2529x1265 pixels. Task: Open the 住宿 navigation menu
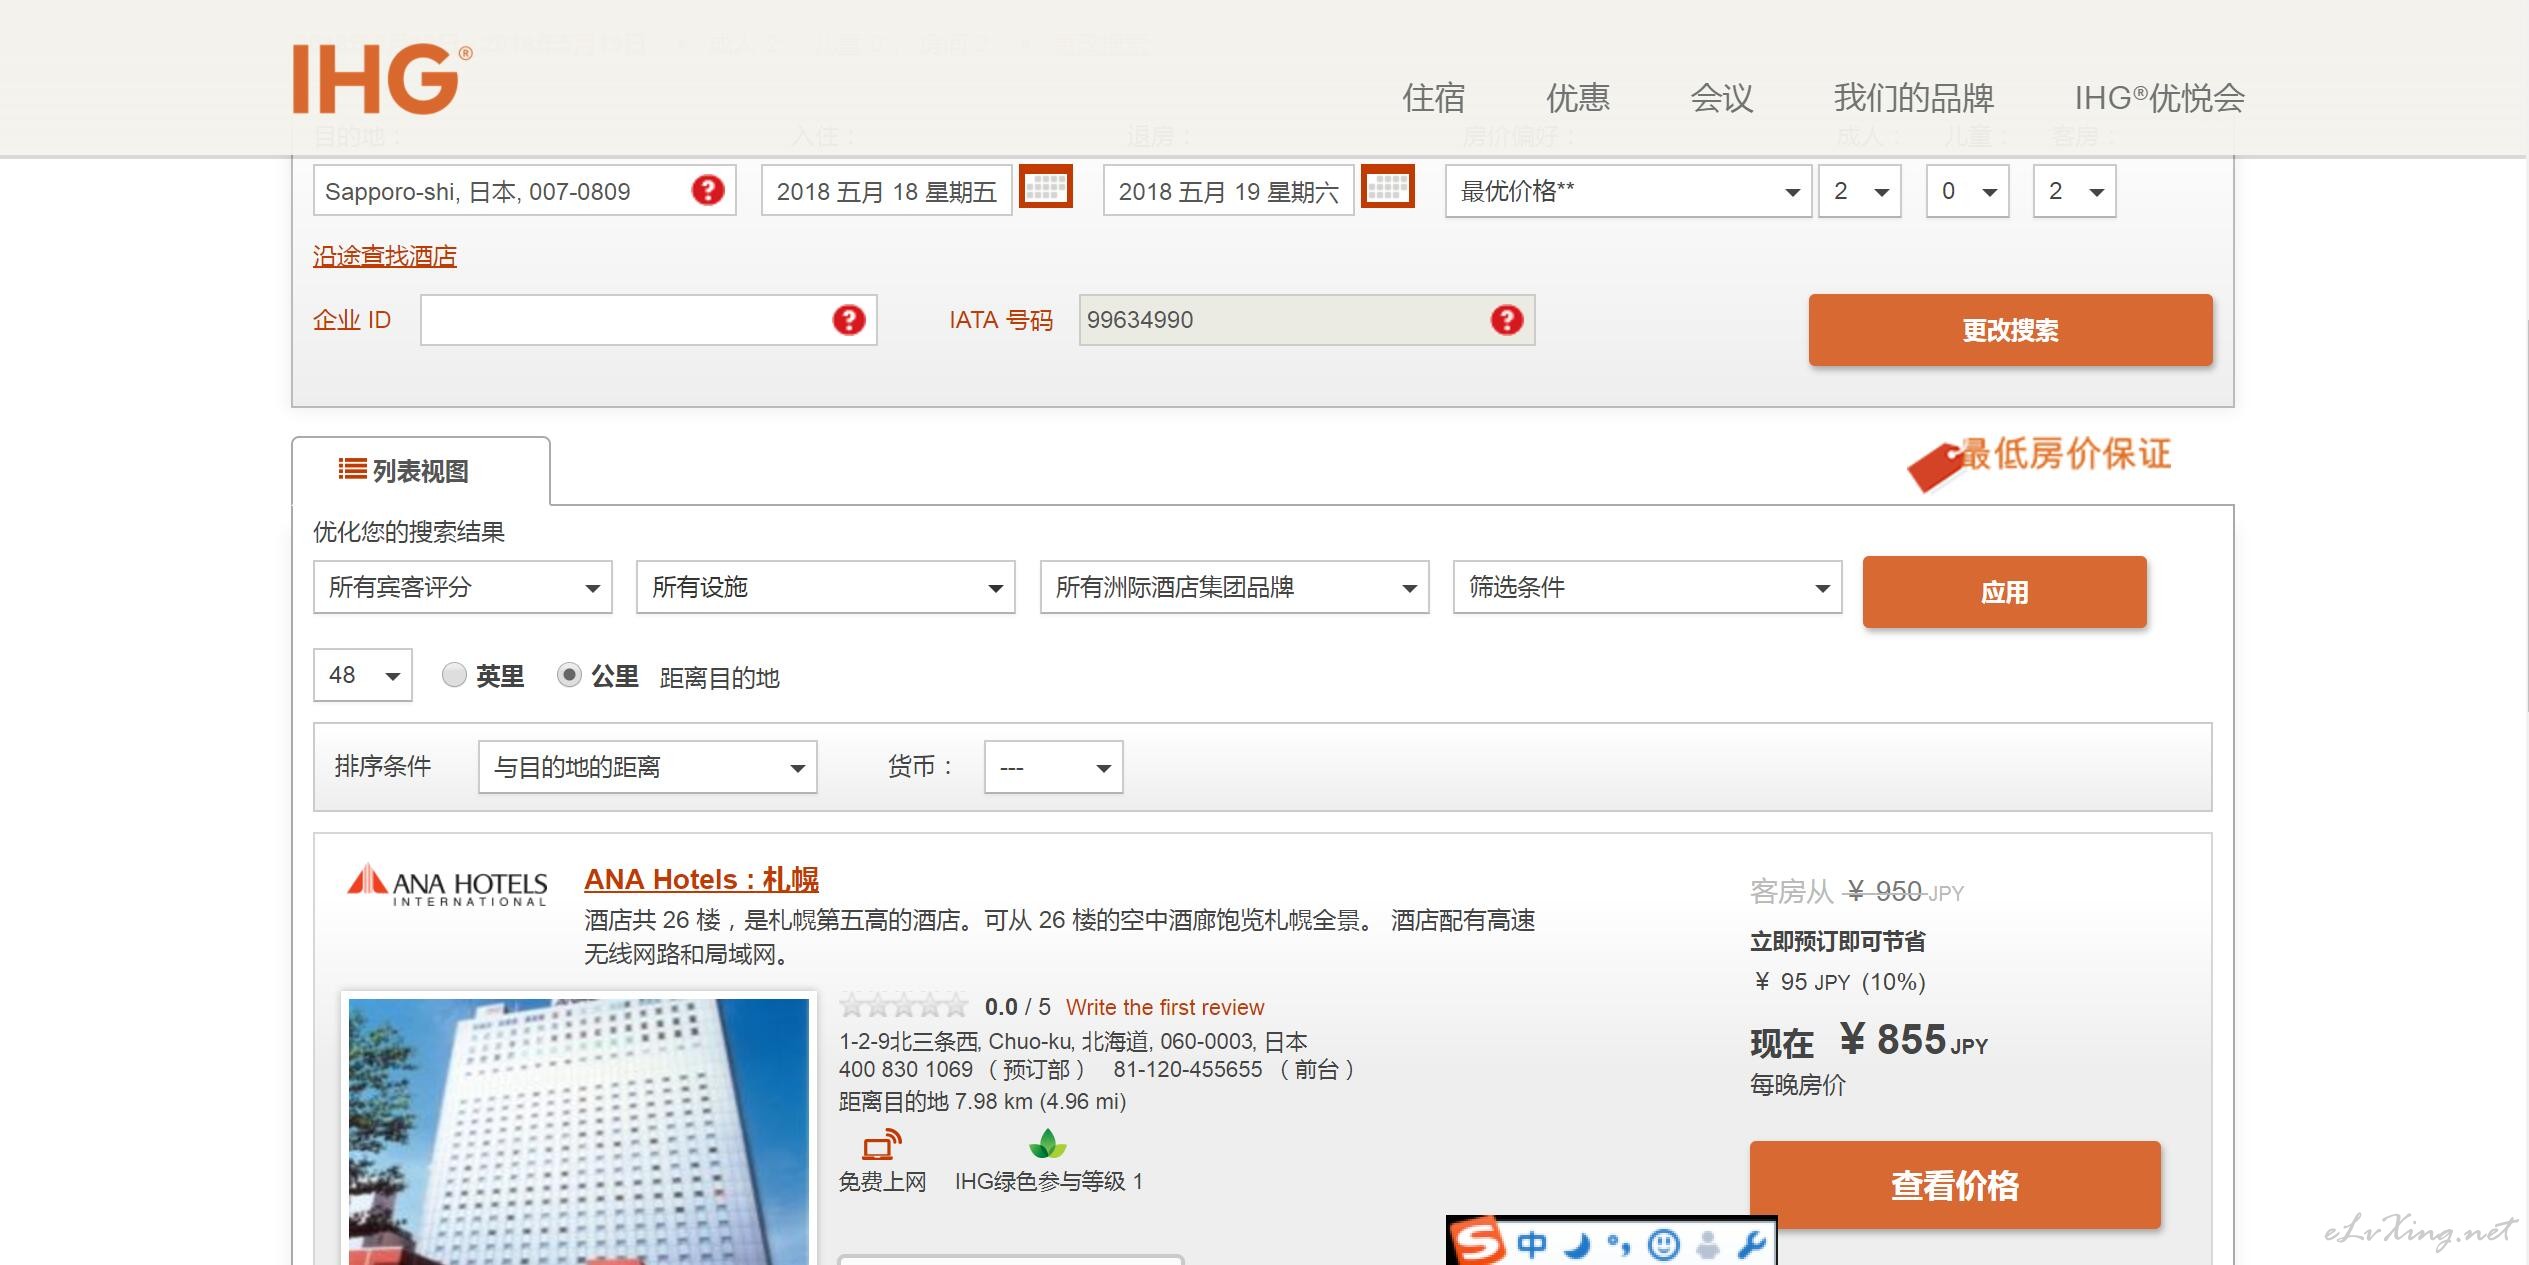click(x=1434, y=98)
